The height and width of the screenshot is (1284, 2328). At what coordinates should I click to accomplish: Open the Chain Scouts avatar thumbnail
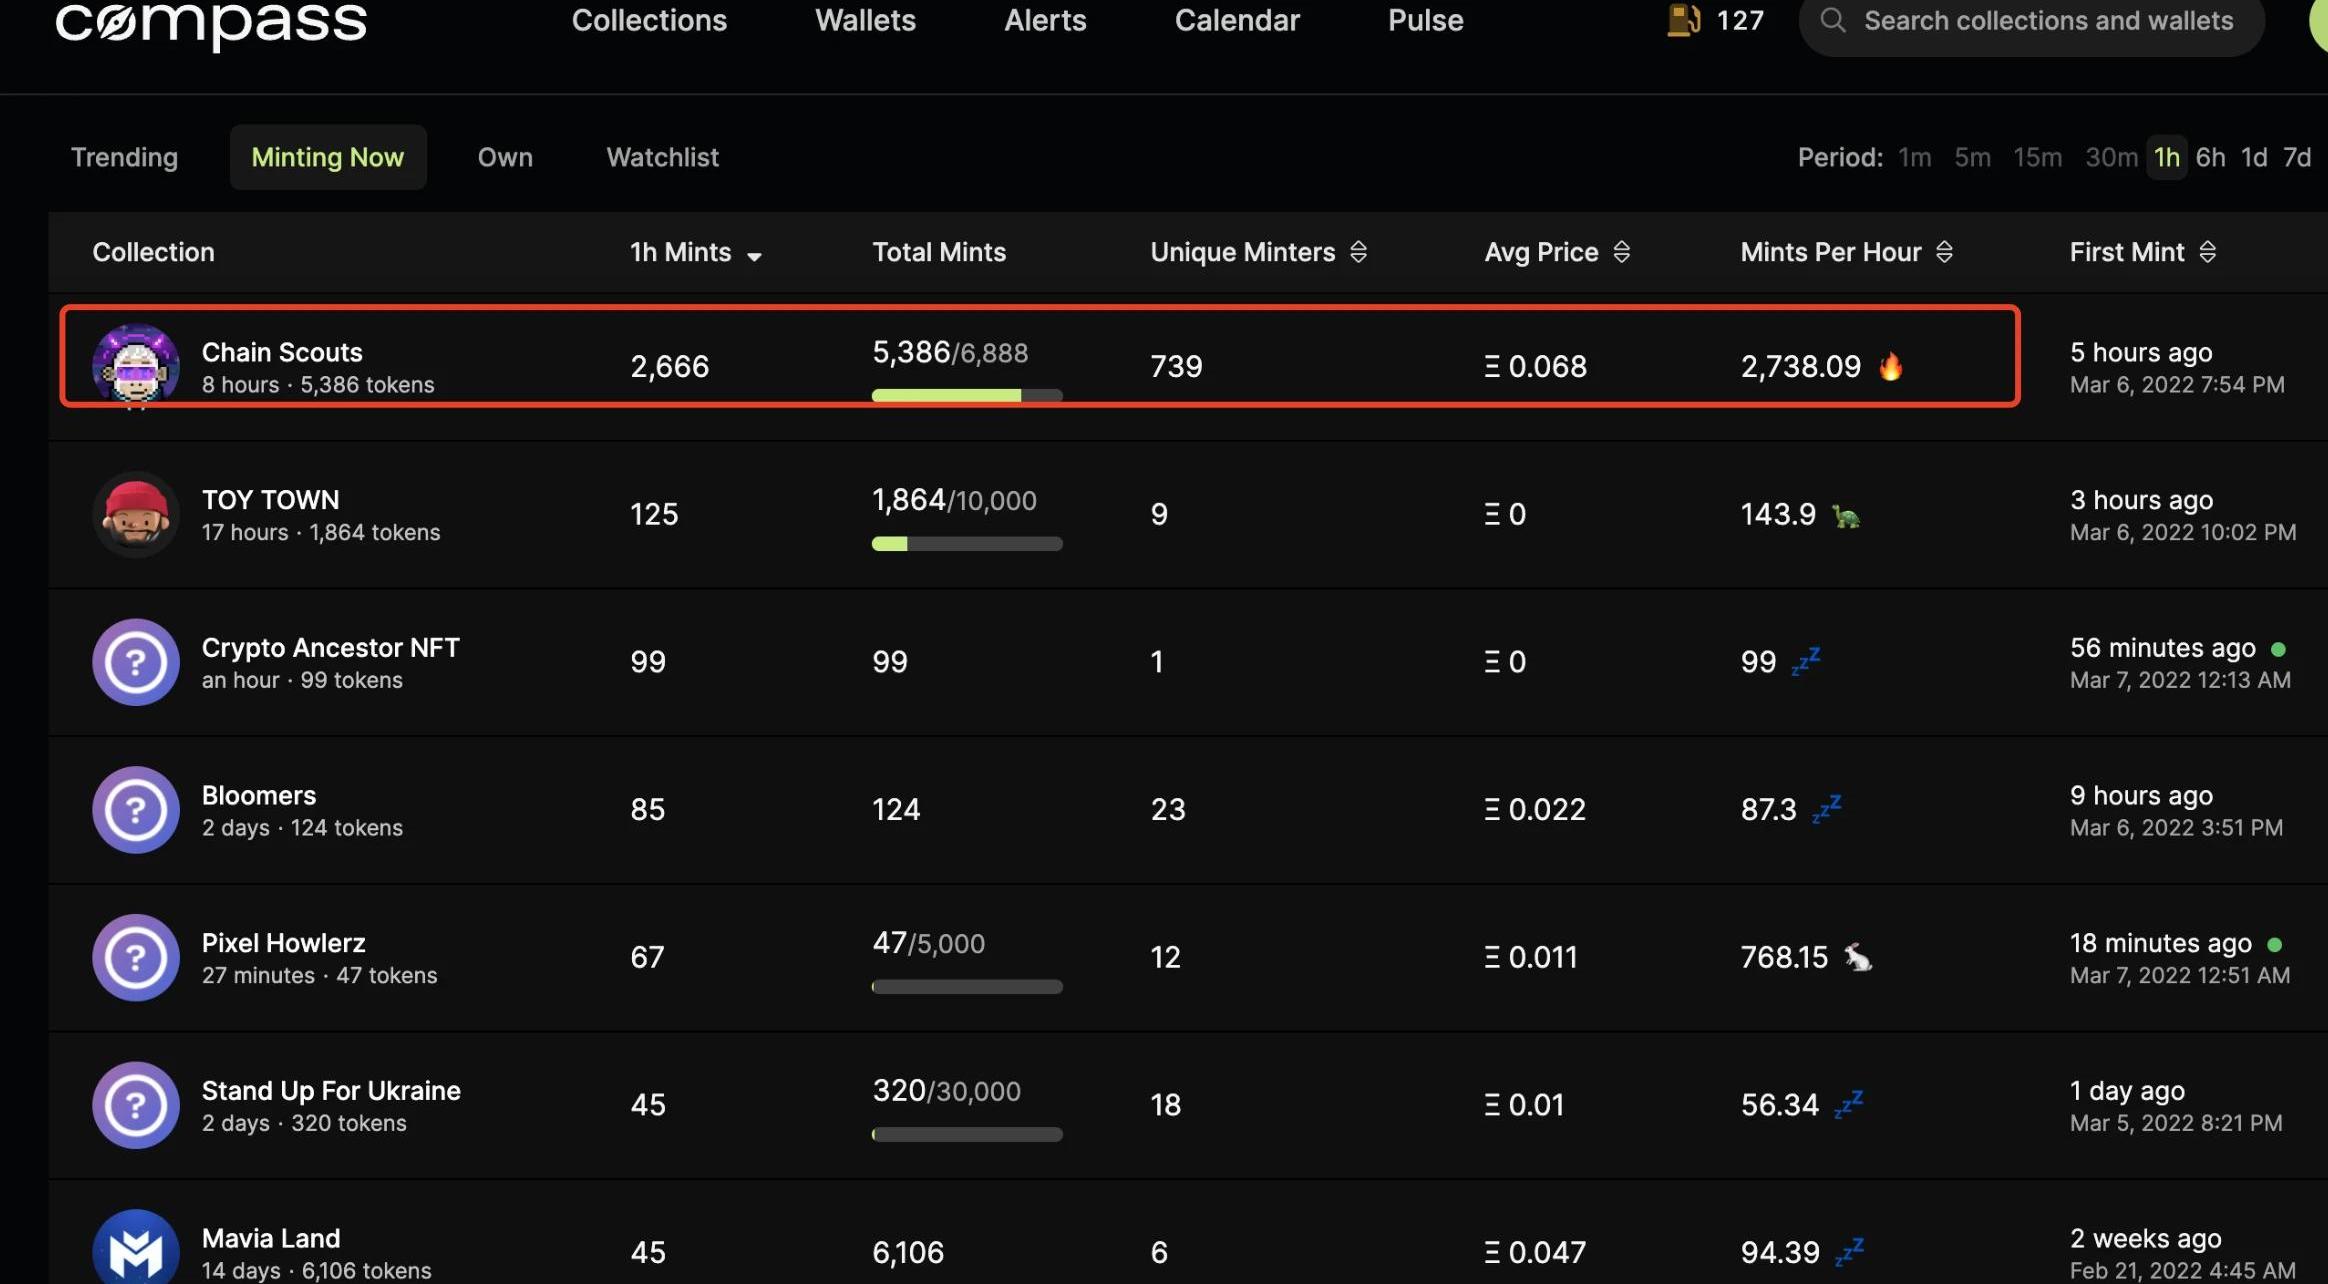pyautogui.click(x=136, y=366)
